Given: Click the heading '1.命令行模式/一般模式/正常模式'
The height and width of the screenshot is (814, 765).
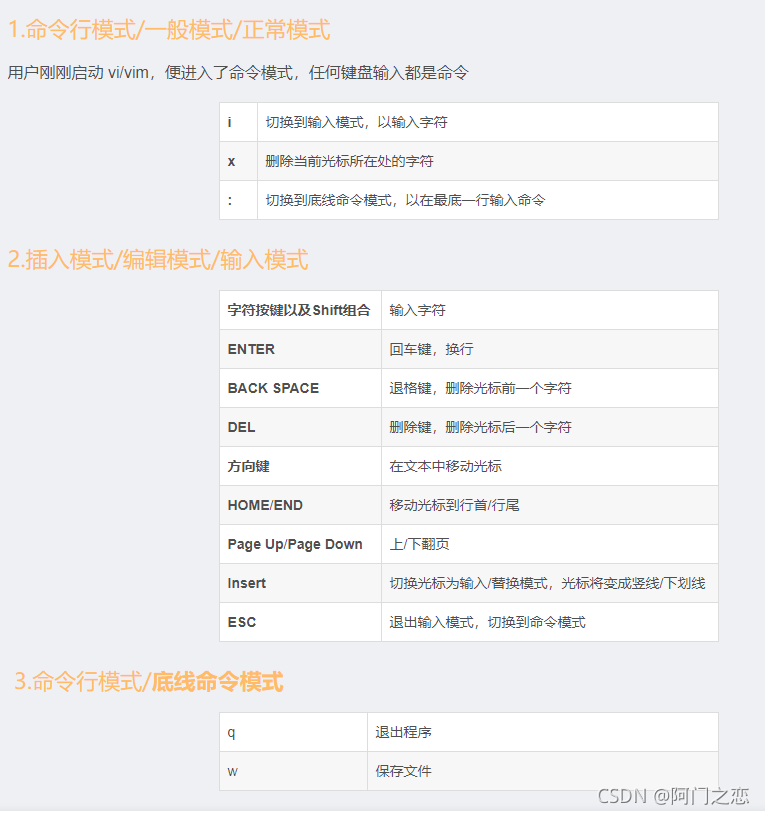Looking at the screenshot, I should point(169,30).
